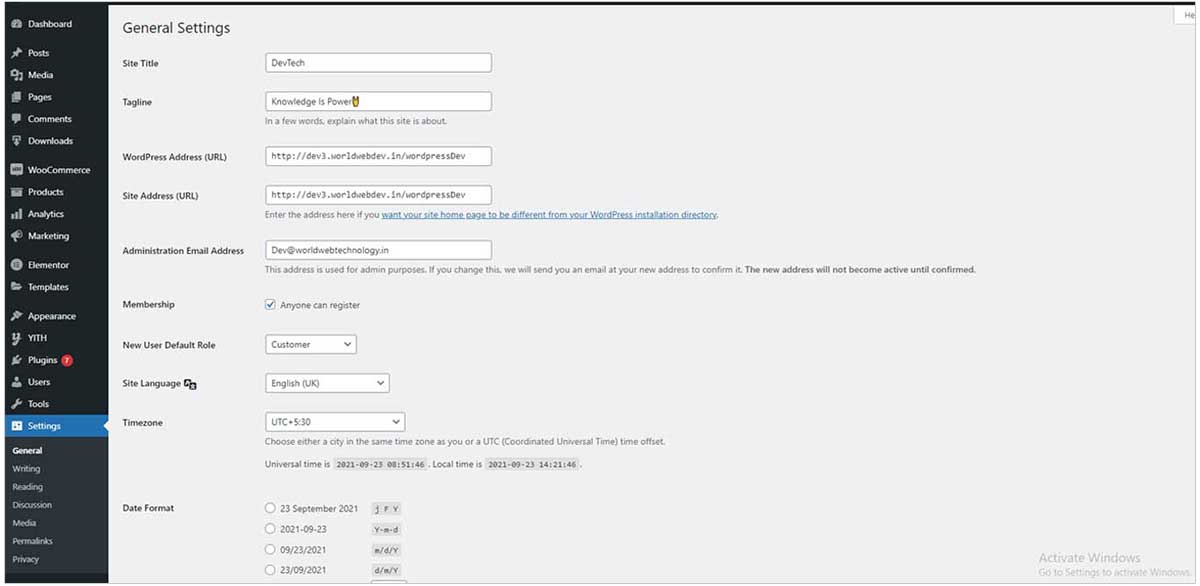1200x586 pixels.
Task: Select the 23 September 2021 date format
Action: tap(270, 508)
